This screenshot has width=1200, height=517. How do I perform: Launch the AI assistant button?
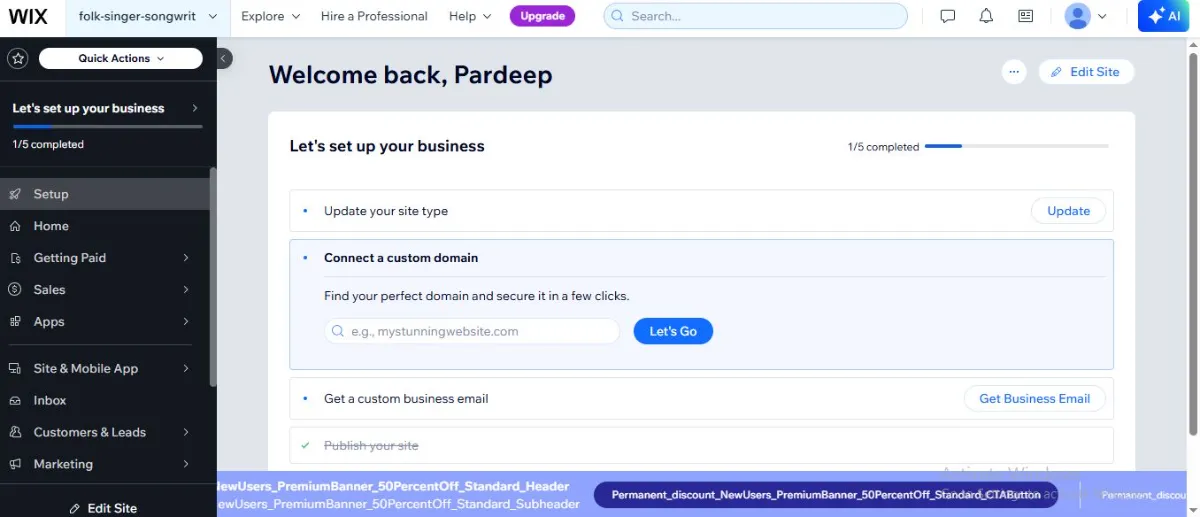click(x=1163, y=16)
